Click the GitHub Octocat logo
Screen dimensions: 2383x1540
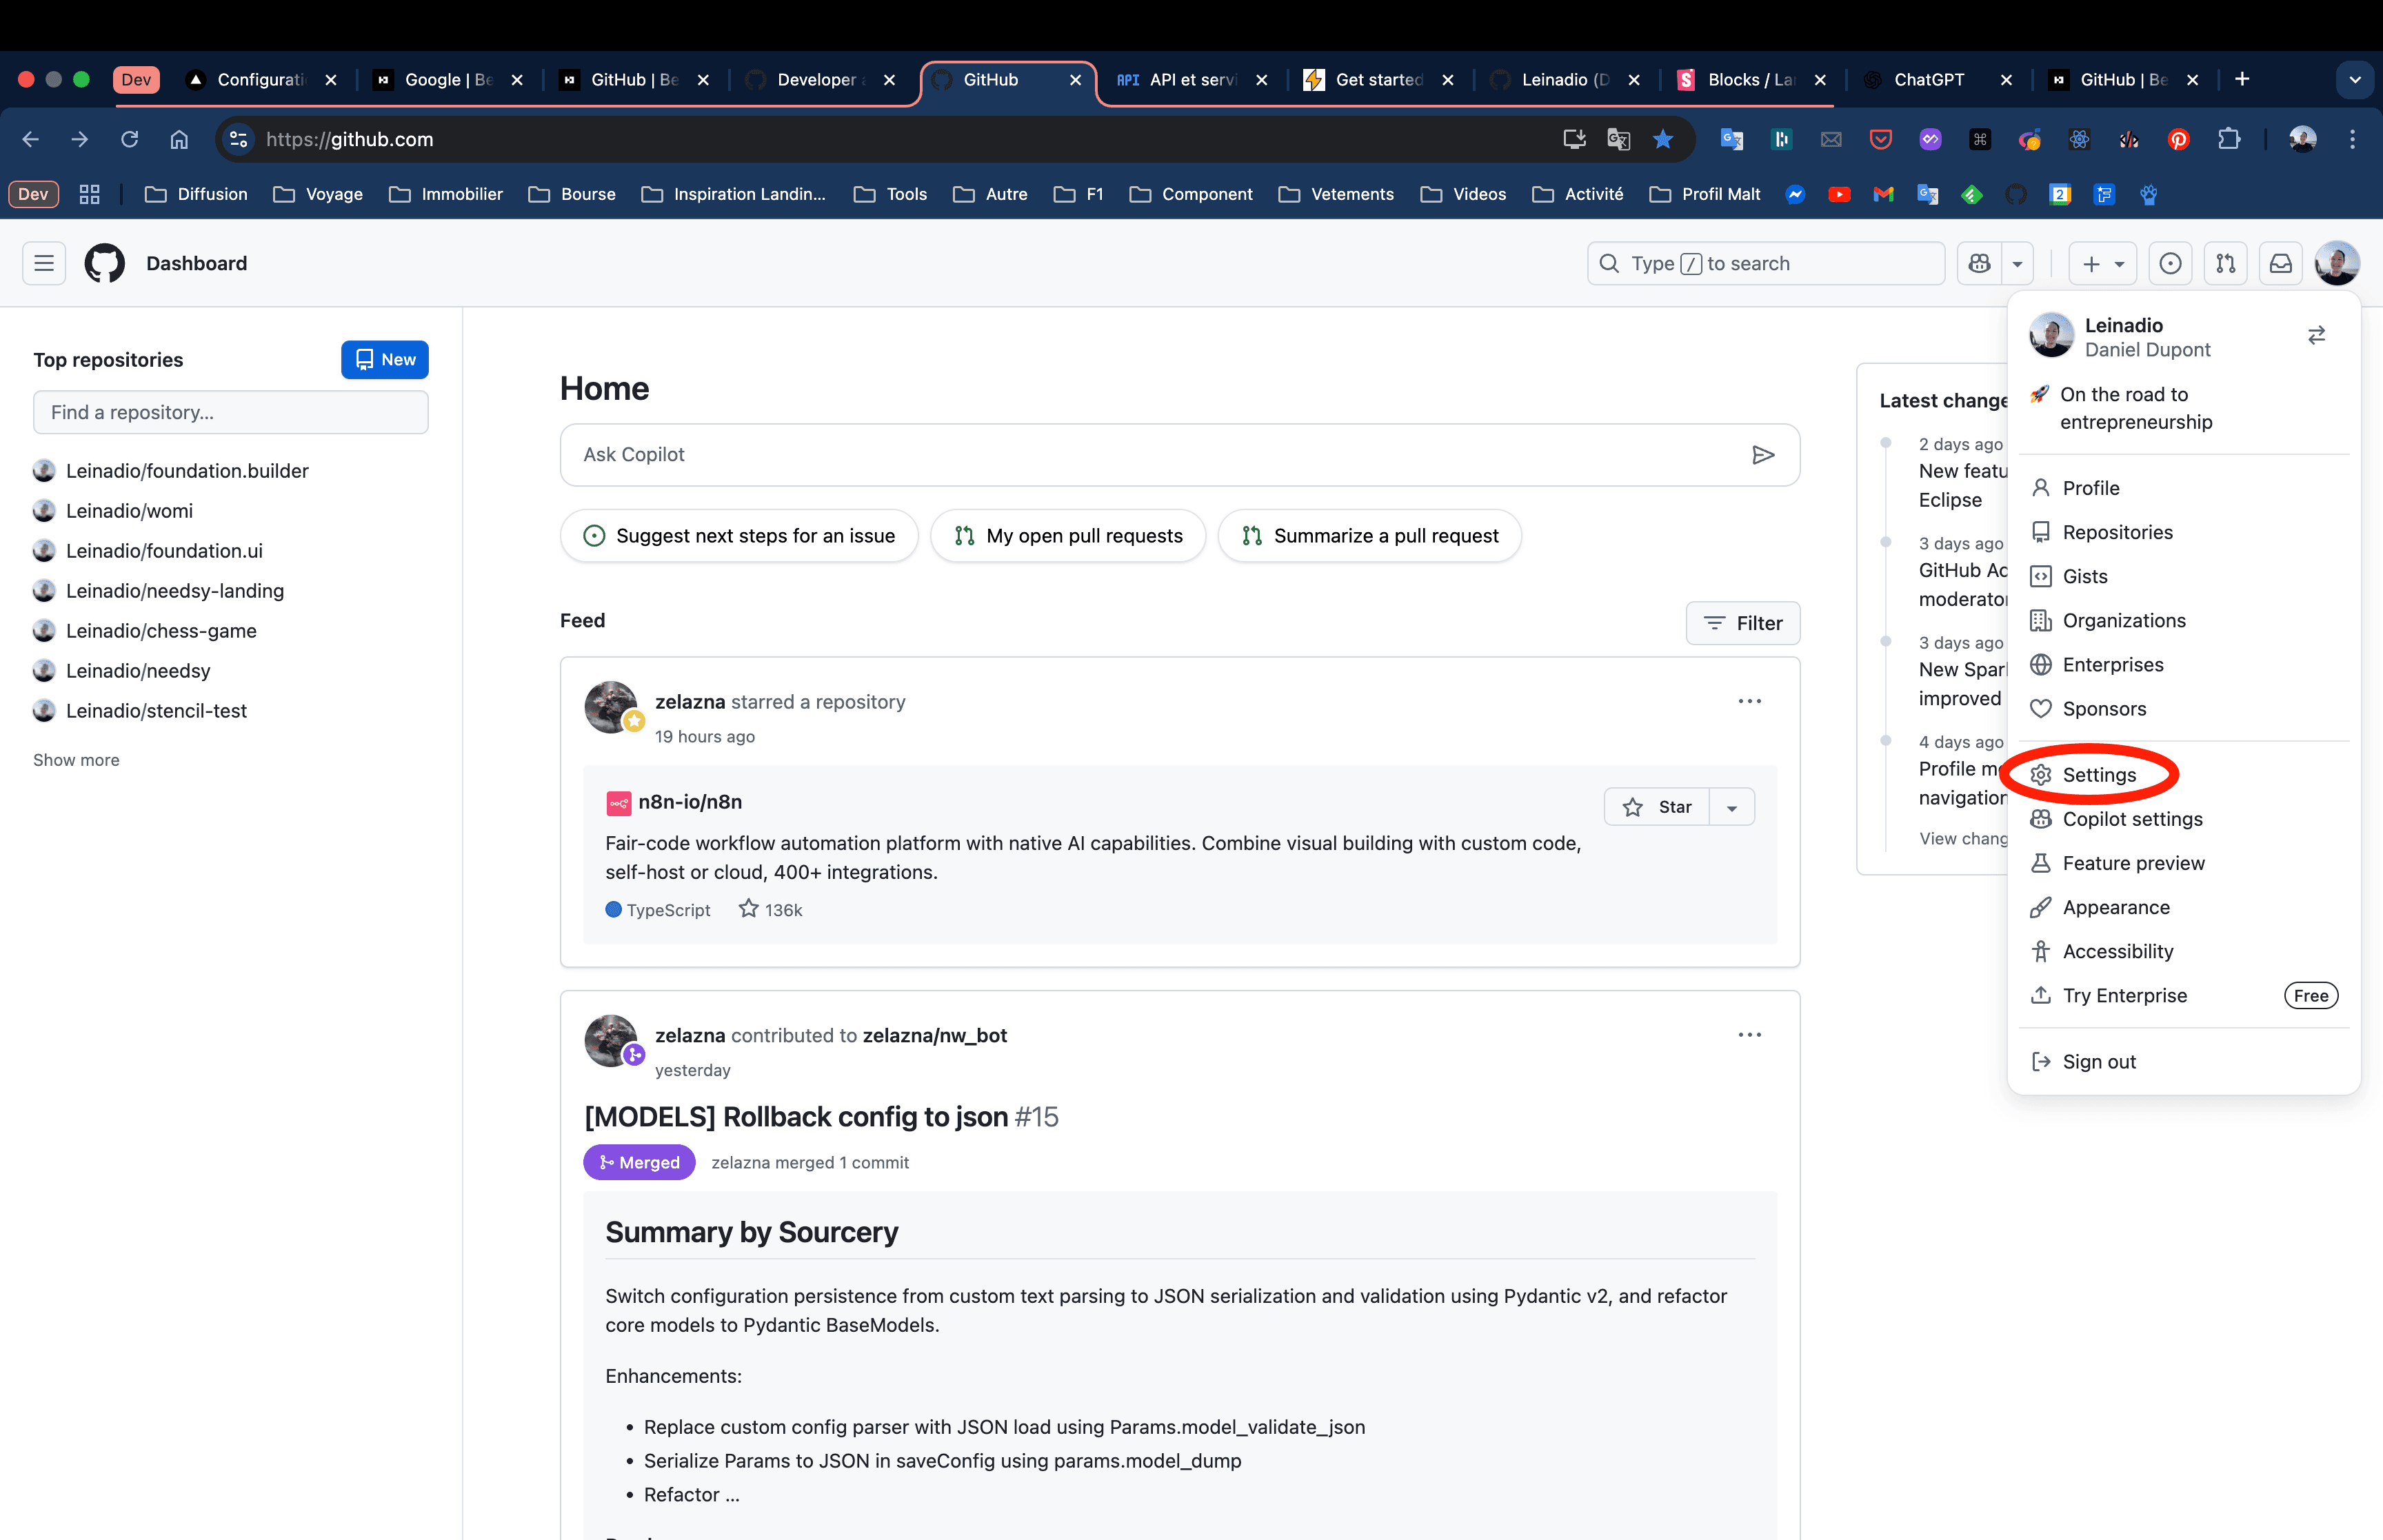coord(104,263)
